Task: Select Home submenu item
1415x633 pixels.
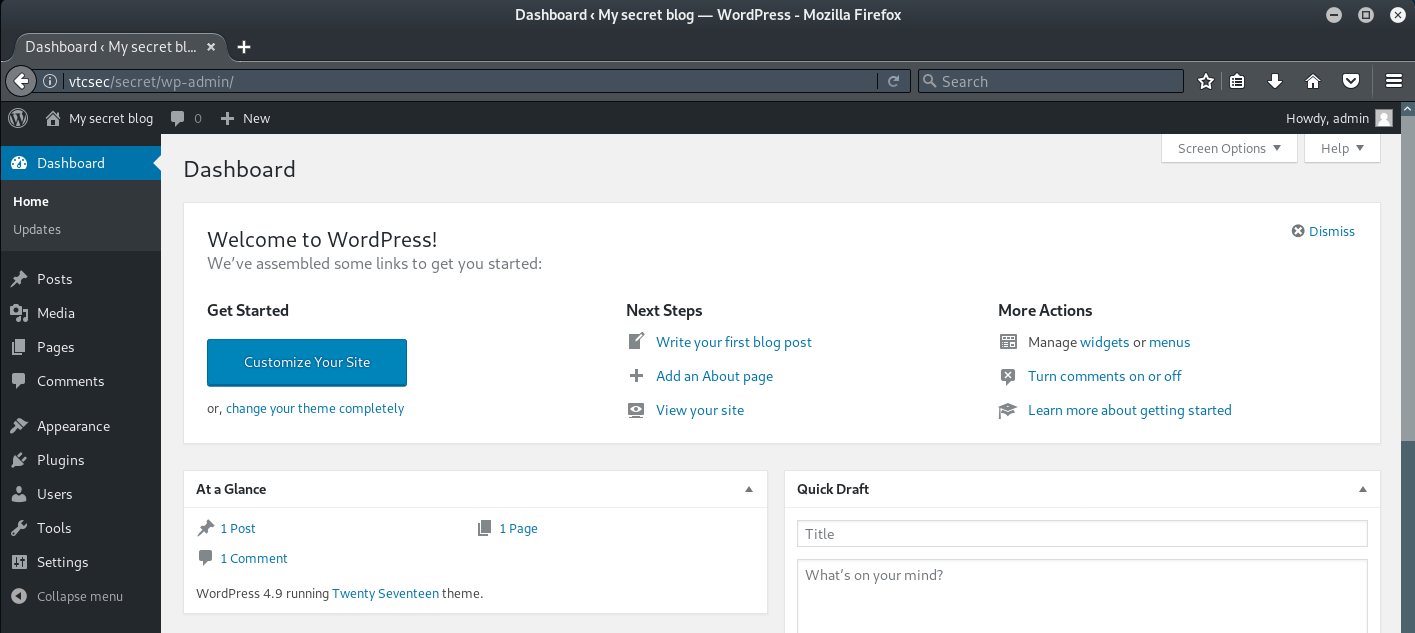Action: tap(31, 201)
